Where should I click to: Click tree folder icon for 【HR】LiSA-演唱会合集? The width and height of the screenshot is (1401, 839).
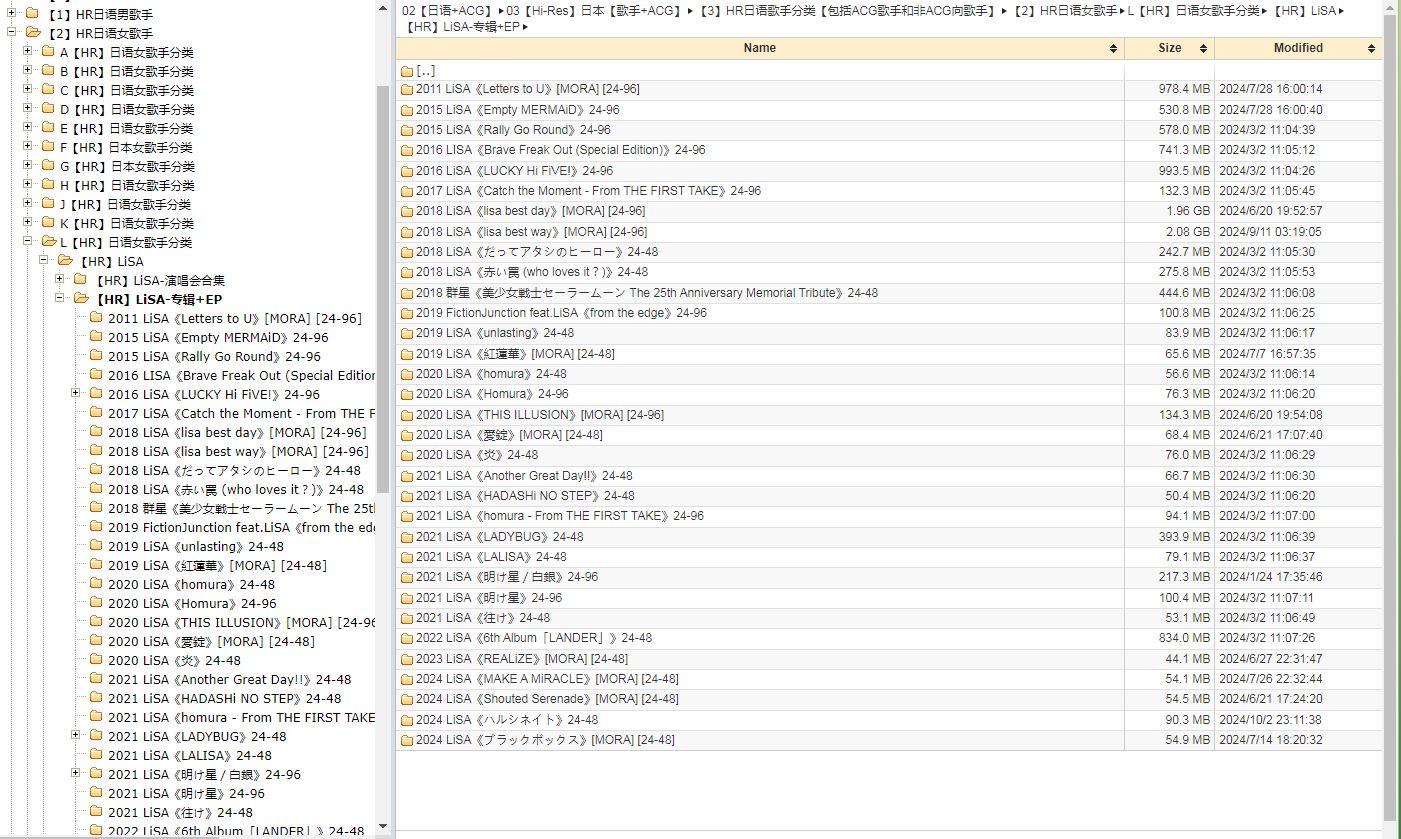coord(80,280)
